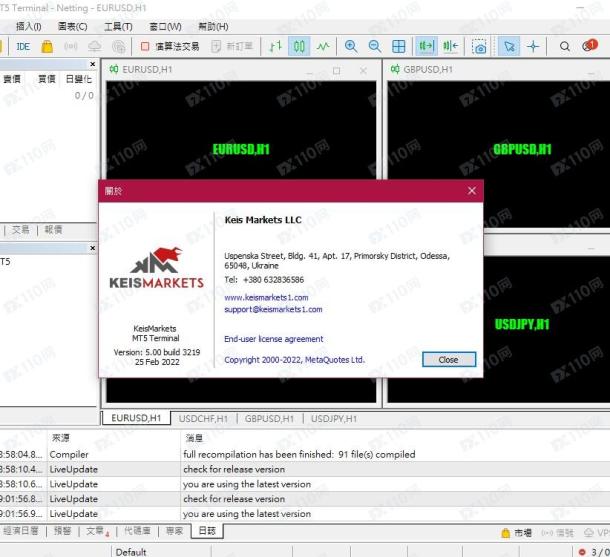Select the 'full recompilation has been finished' message
Screen dimensions: 610x557
point(299,454)
